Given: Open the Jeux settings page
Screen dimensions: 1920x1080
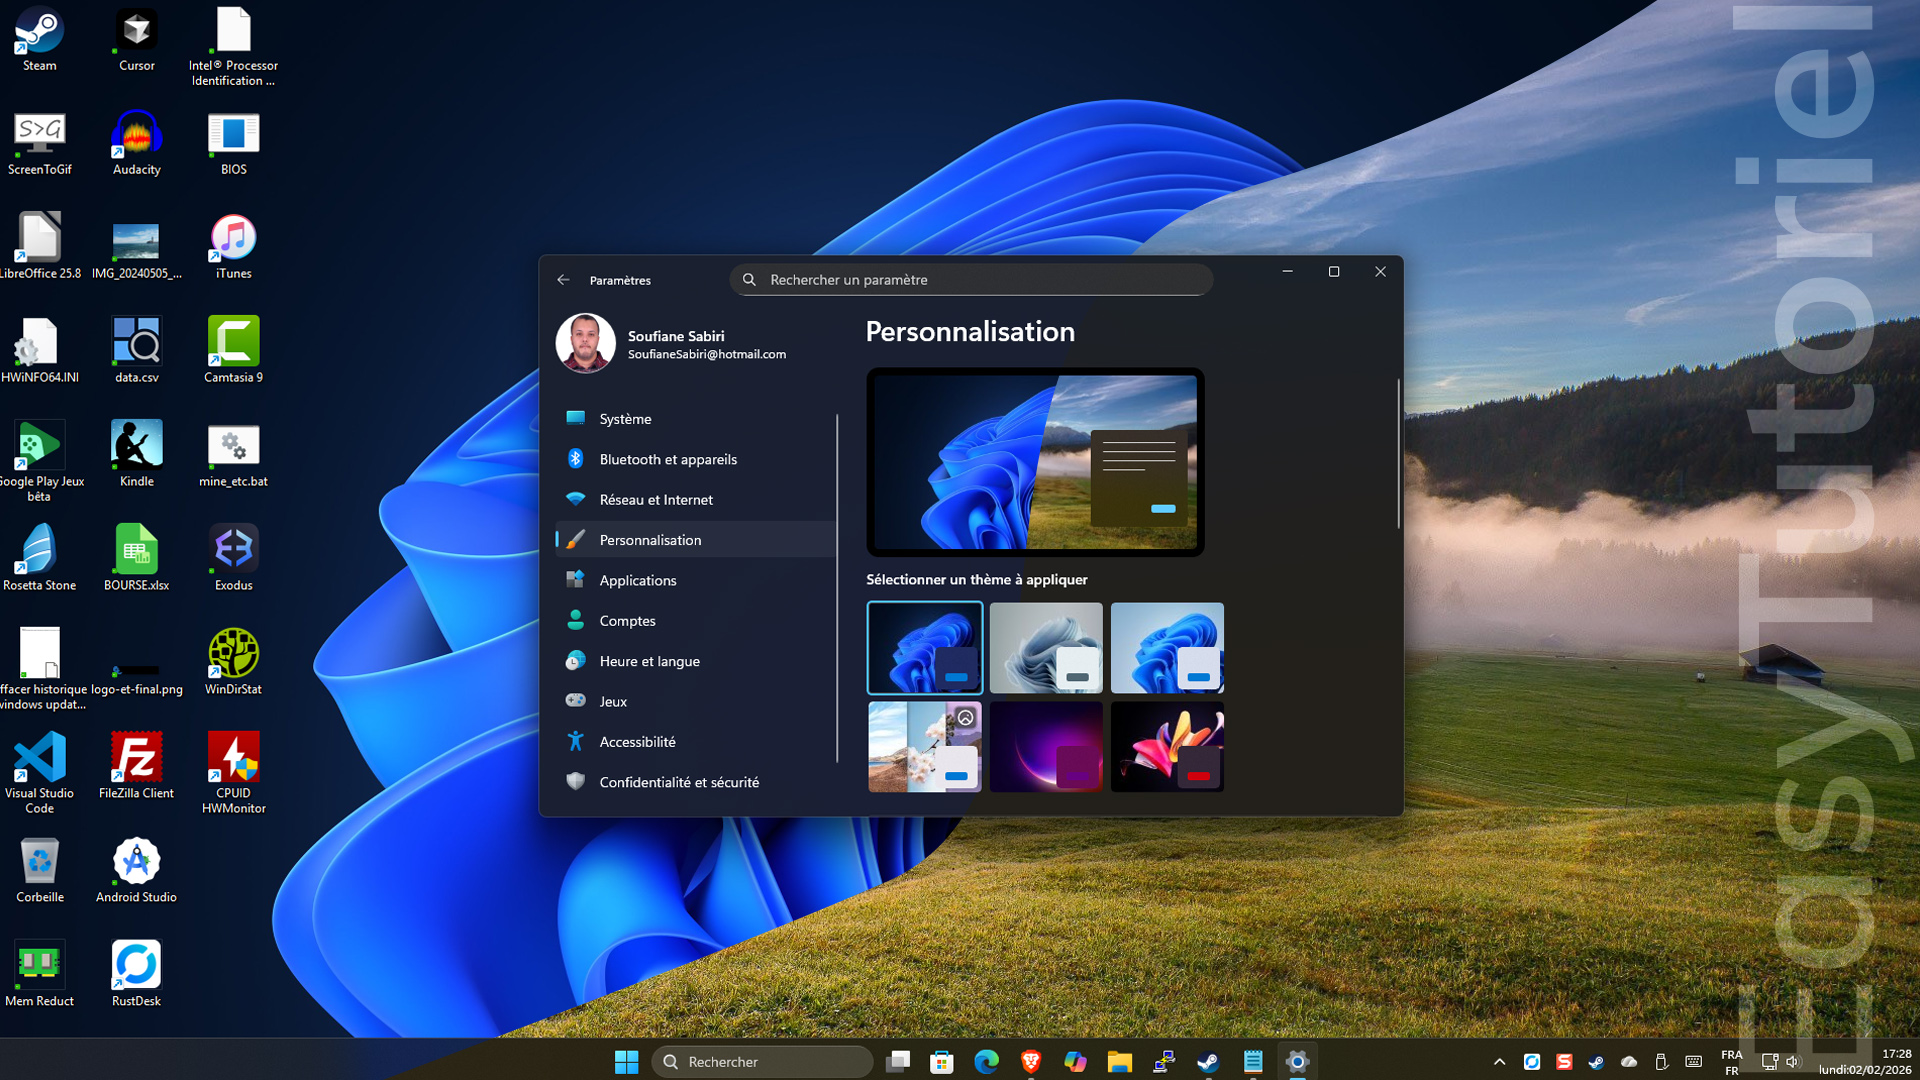Looking at the screenshot, I should pos(612,701).
